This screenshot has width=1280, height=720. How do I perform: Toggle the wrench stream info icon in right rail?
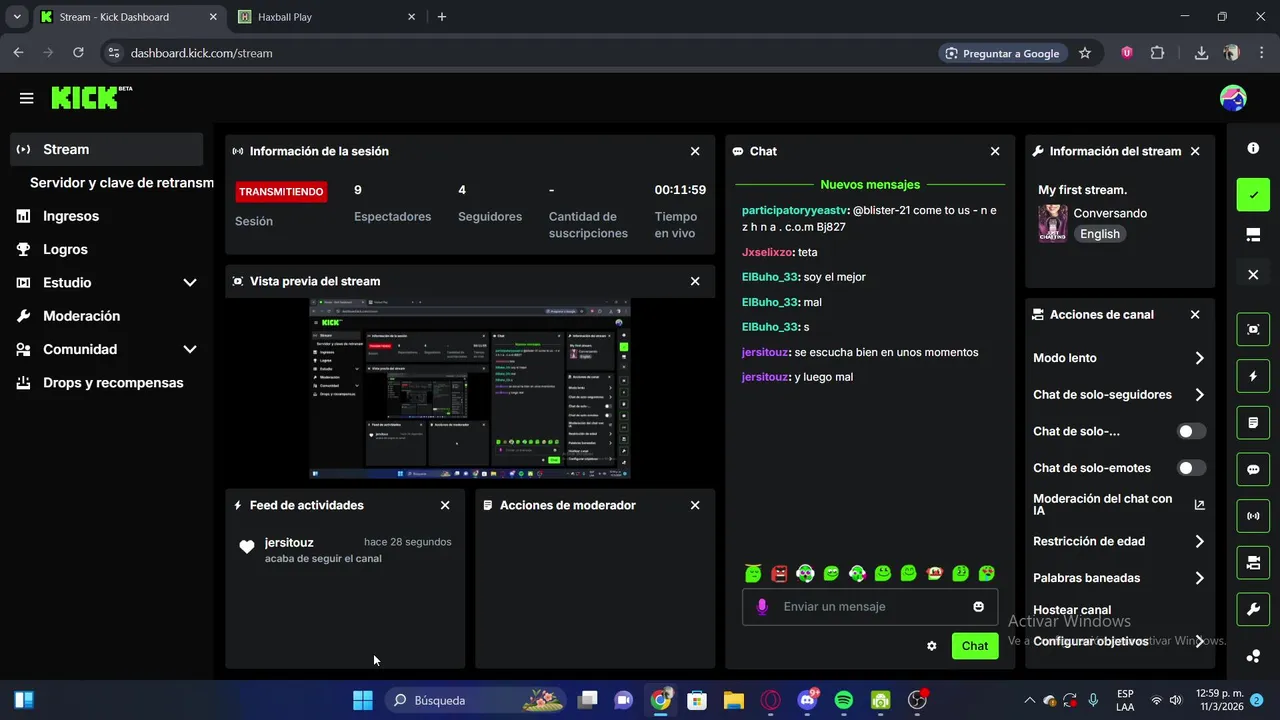coord(1253,609)
